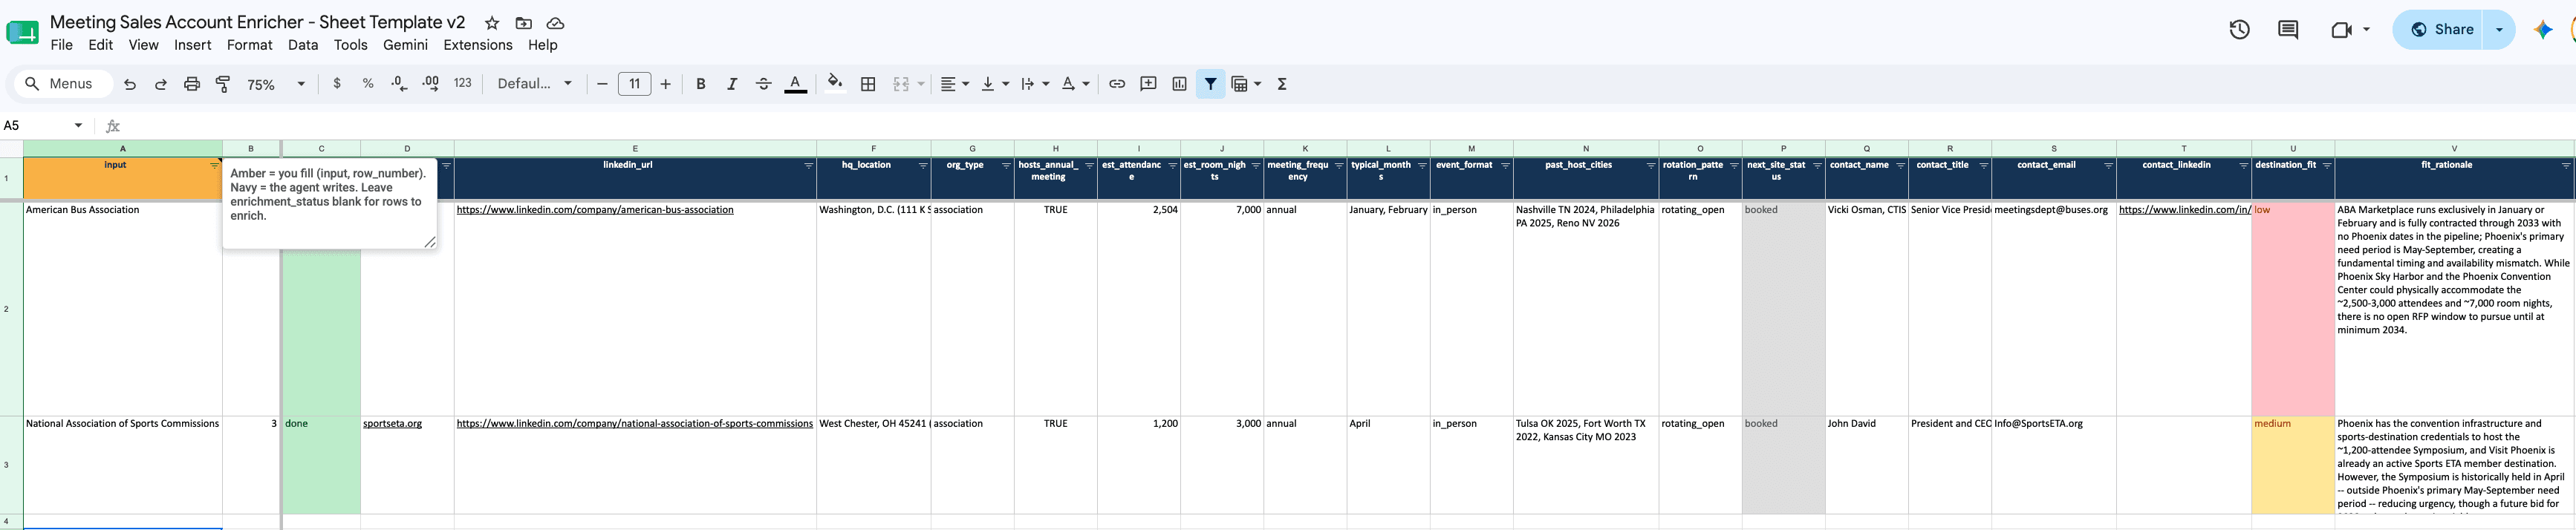Viewport: 2576px width, 530px height.
Task: Format selection as percent
Action: 368,84
